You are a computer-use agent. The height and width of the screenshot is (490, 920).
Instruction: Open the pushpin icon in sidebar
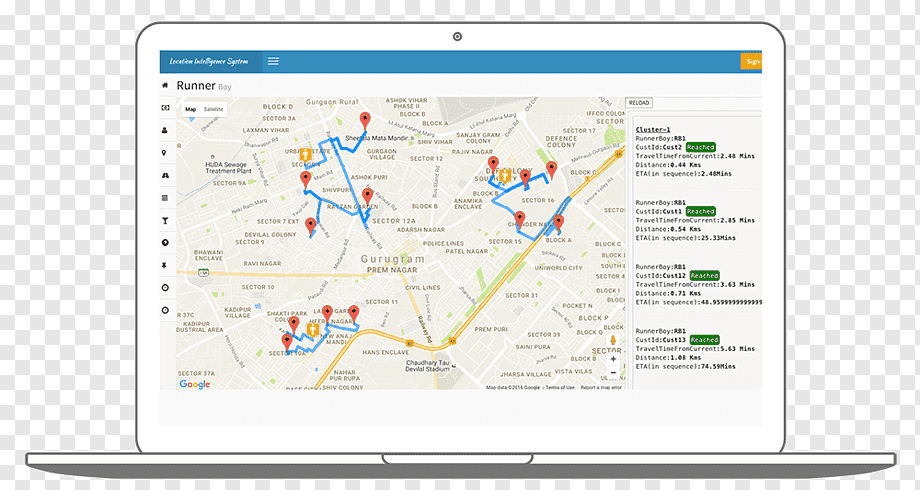165,265
